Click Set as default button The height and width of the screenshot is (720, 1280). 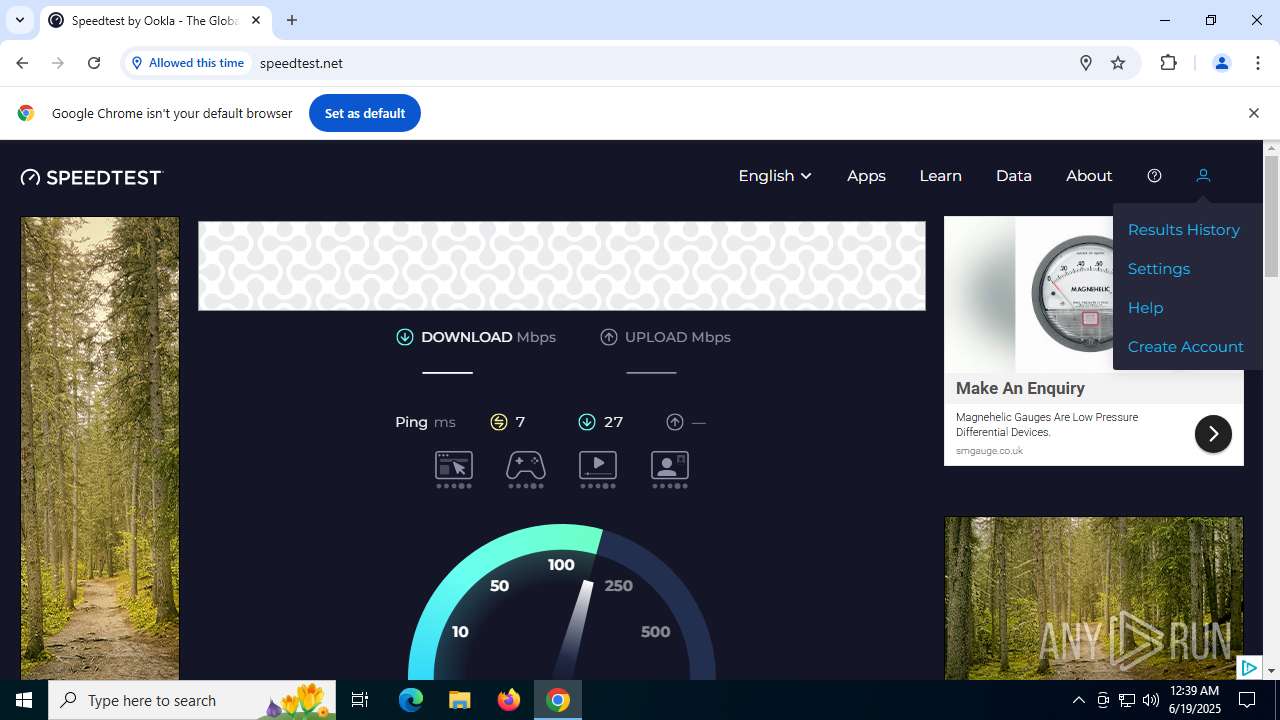[365, 113]
